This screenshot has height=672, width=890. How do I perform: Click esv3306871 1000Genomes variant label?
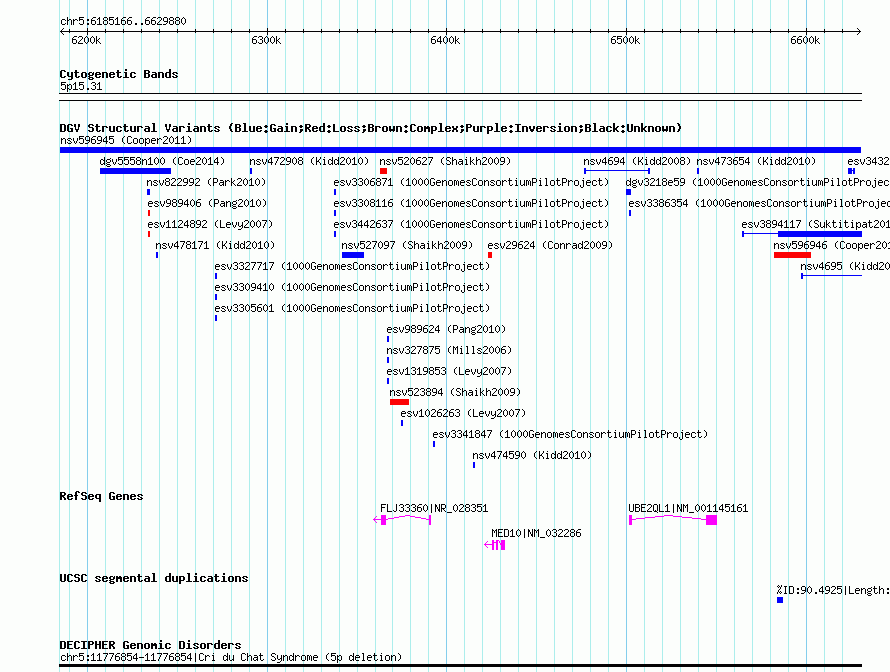(x=471, y=182)
